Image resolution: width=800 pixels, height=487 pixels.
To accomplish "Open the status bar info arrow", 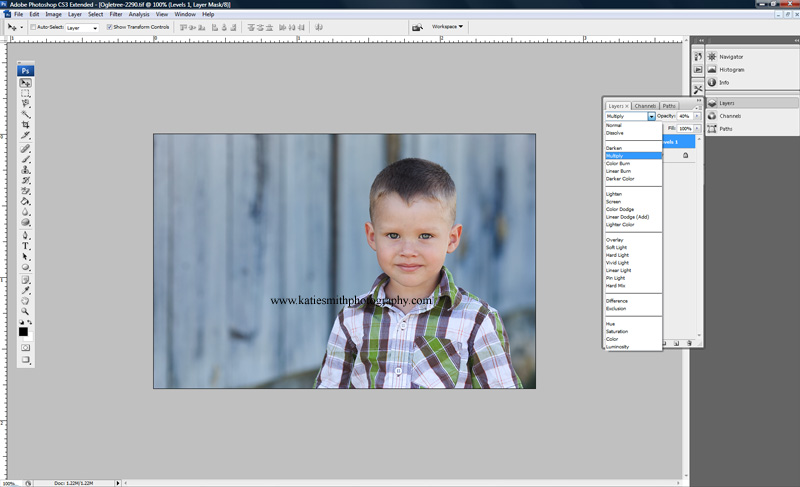I will (x=118, y=483).
